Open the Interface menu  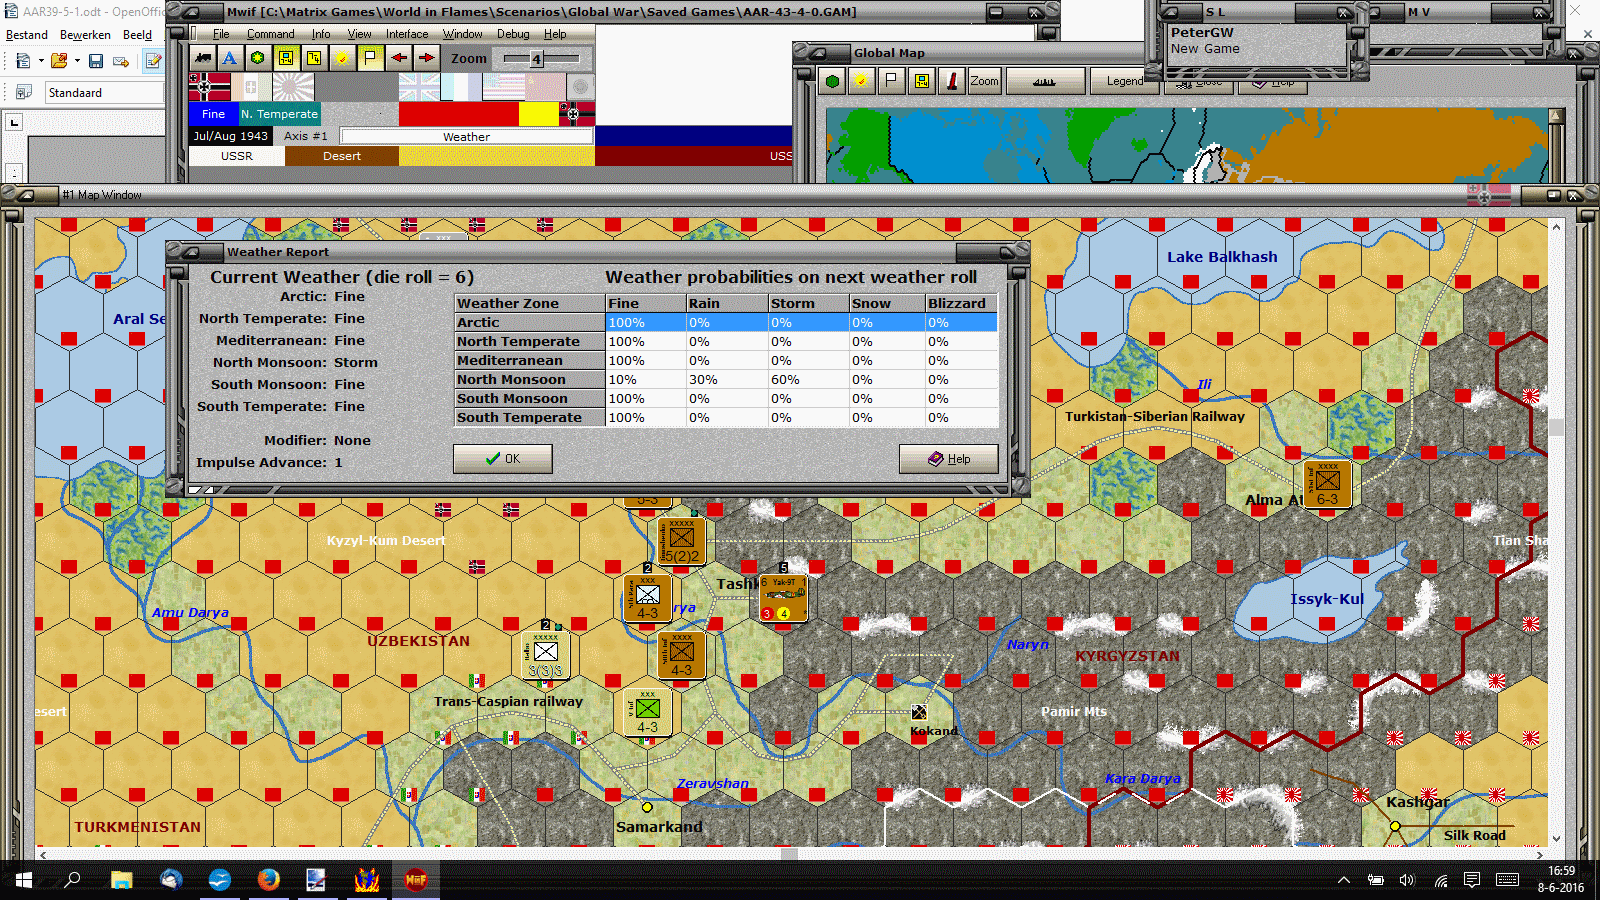[407, 34]
